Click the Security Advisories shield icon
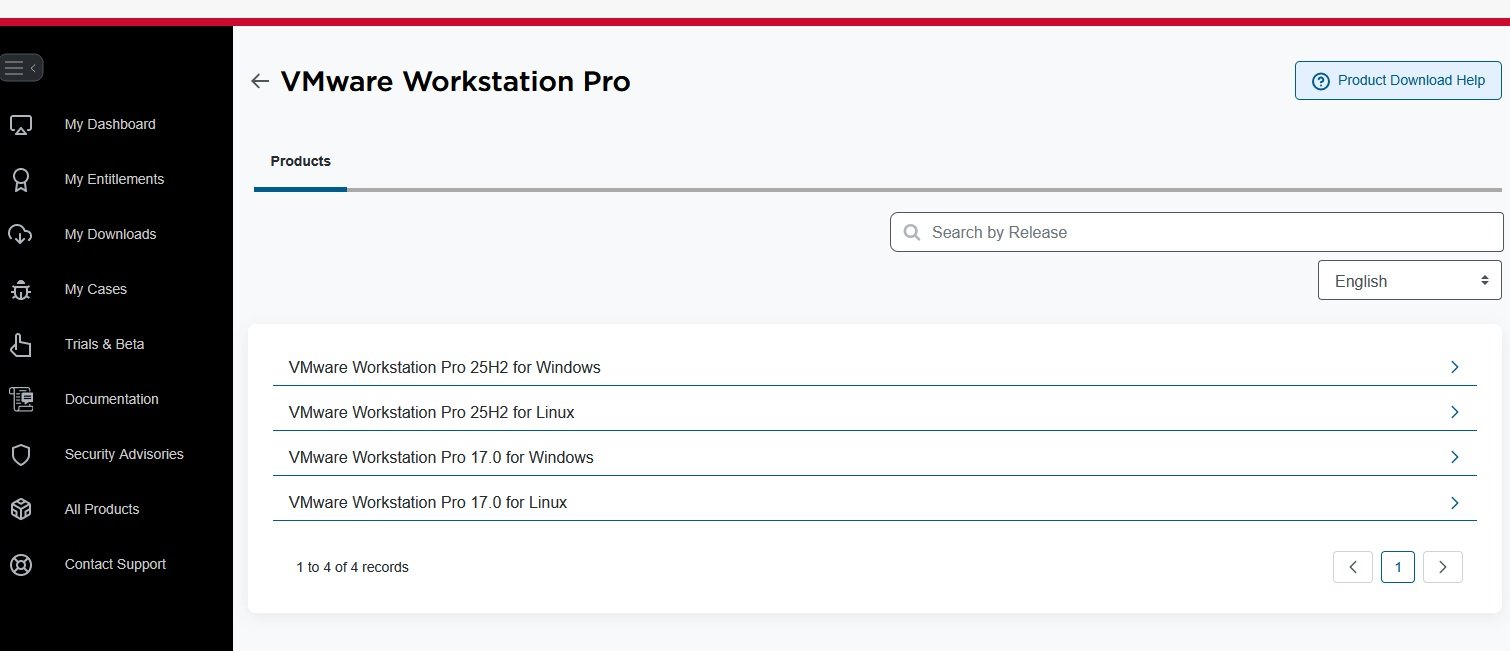The height and width of the screenshot is (651, 1510). pyautogui.click(x=21, y=455)
